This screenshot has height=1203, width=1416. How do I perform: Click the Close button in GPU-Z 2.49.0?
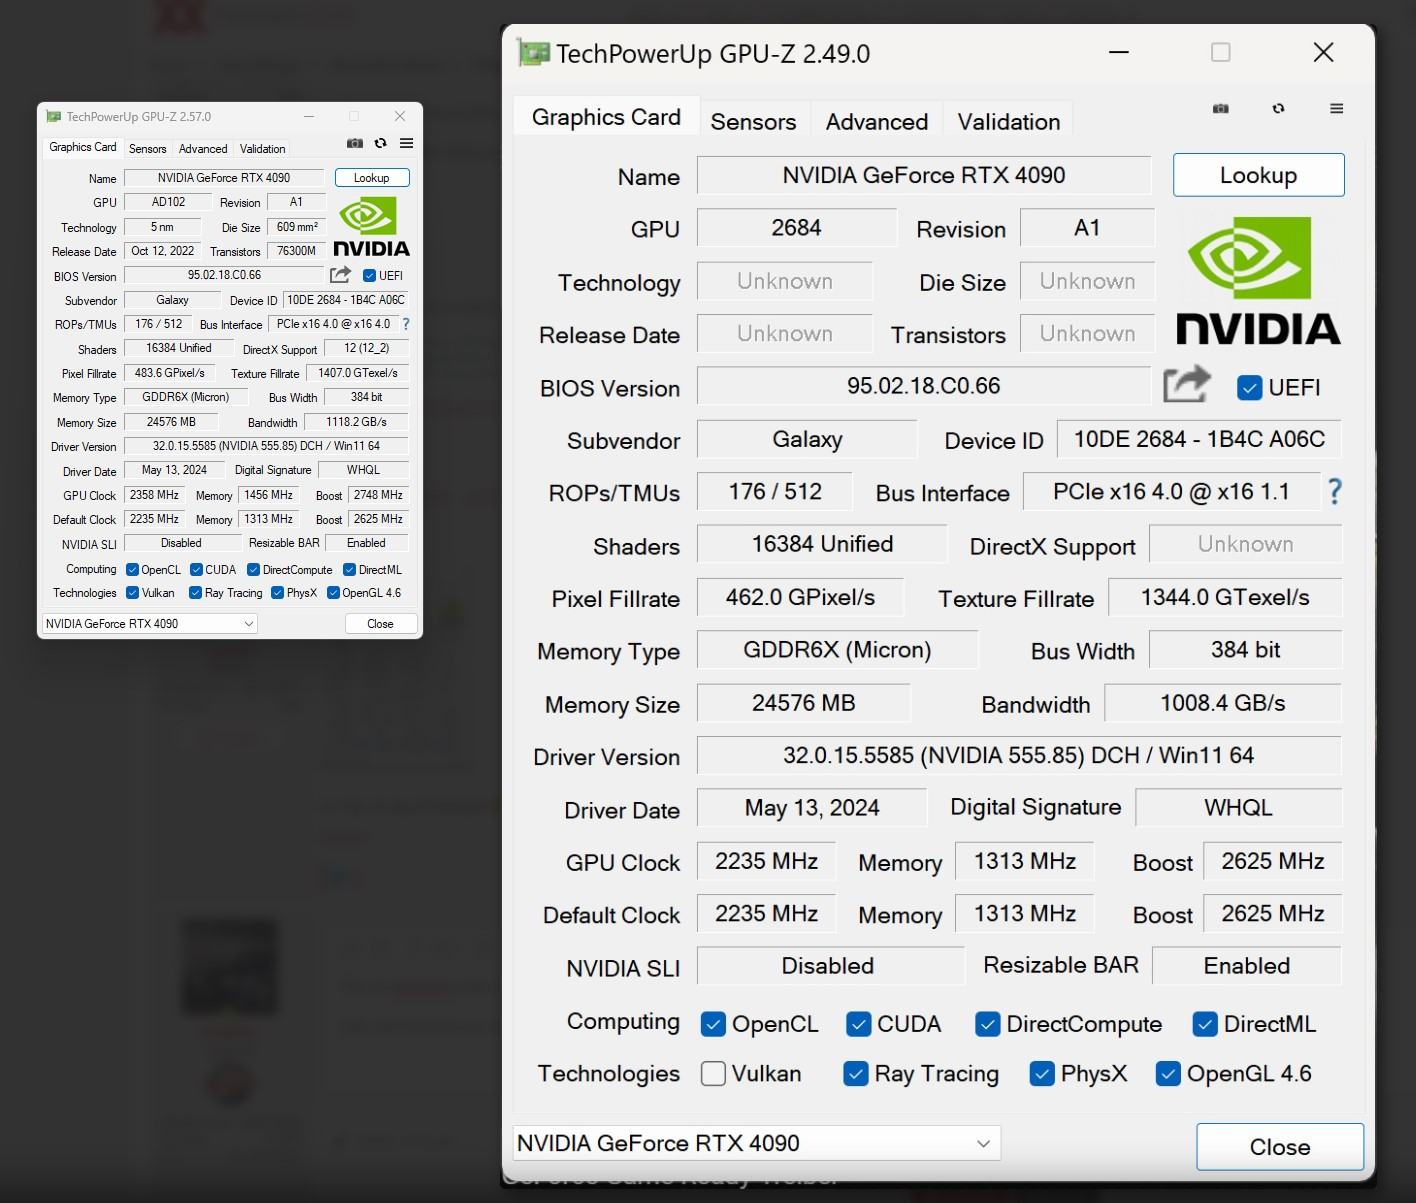coord(1280,1147)
